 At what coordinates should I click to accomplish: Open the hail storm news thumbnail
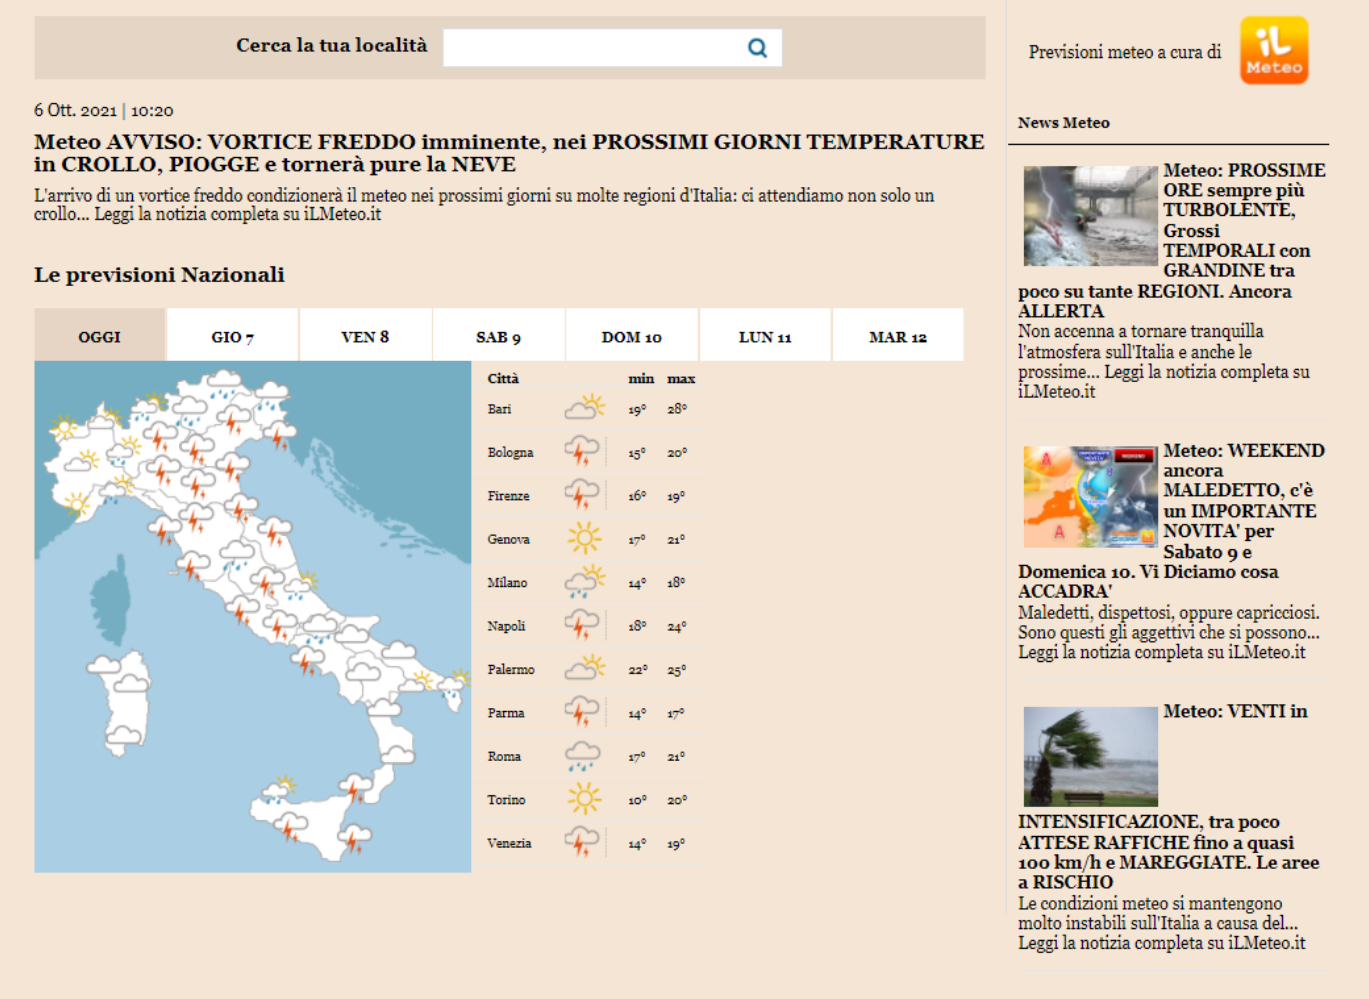[1089, 216]
